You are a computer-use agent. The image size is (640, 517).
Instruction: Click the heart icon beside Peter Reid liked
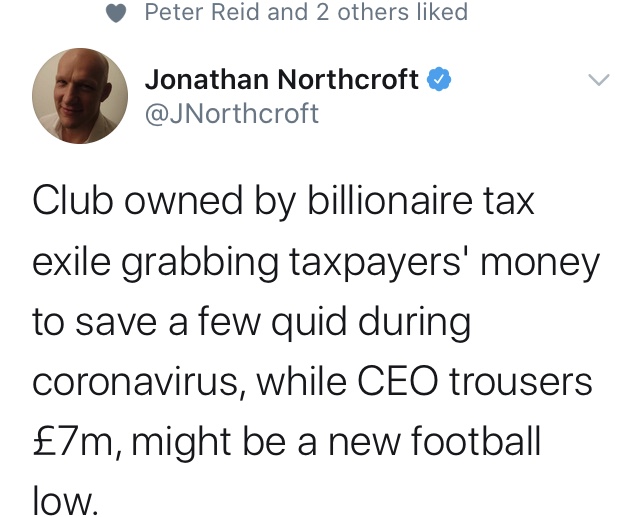116,13
